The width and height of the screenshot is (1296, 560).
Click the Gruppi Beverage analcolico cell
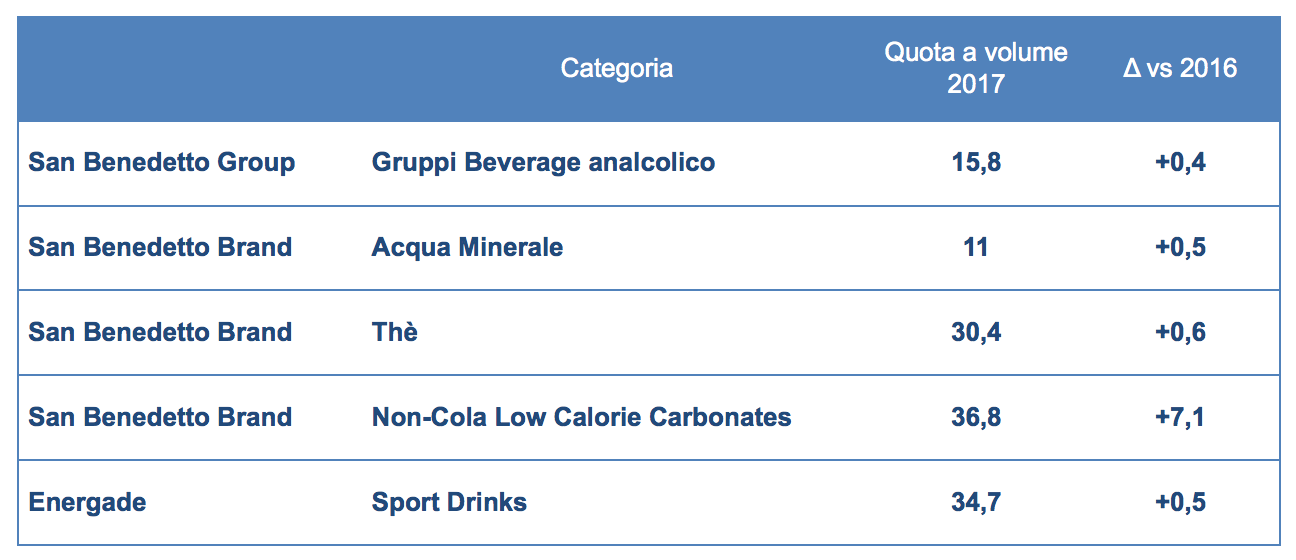click(x=543, y=162)
